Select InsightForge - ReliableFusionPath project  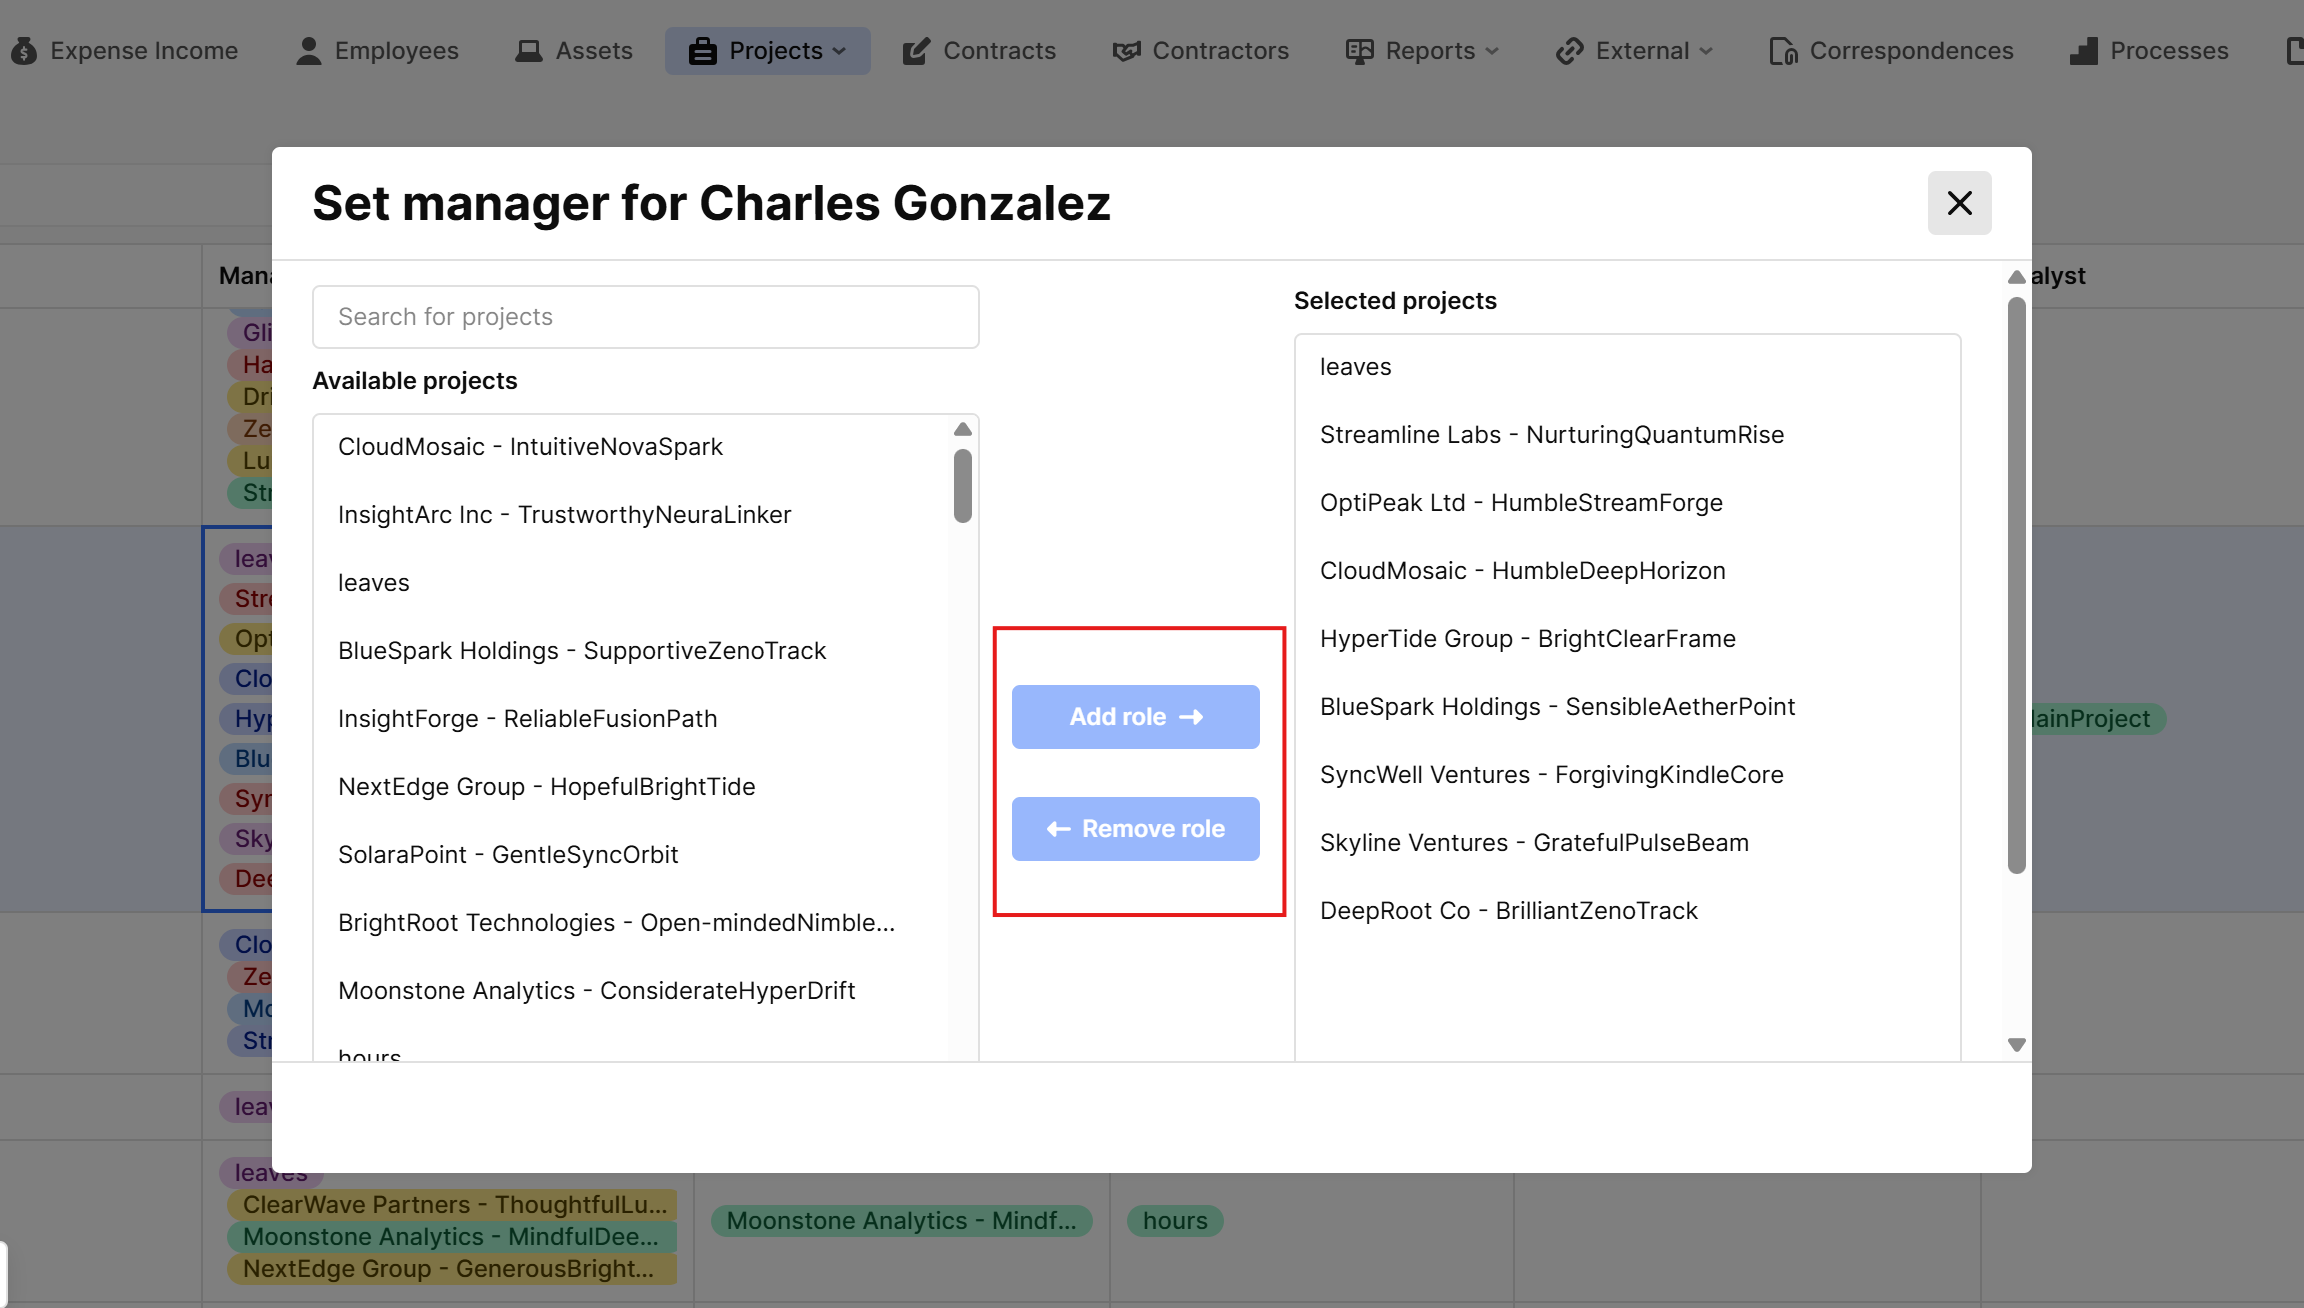tap(527, 719)
